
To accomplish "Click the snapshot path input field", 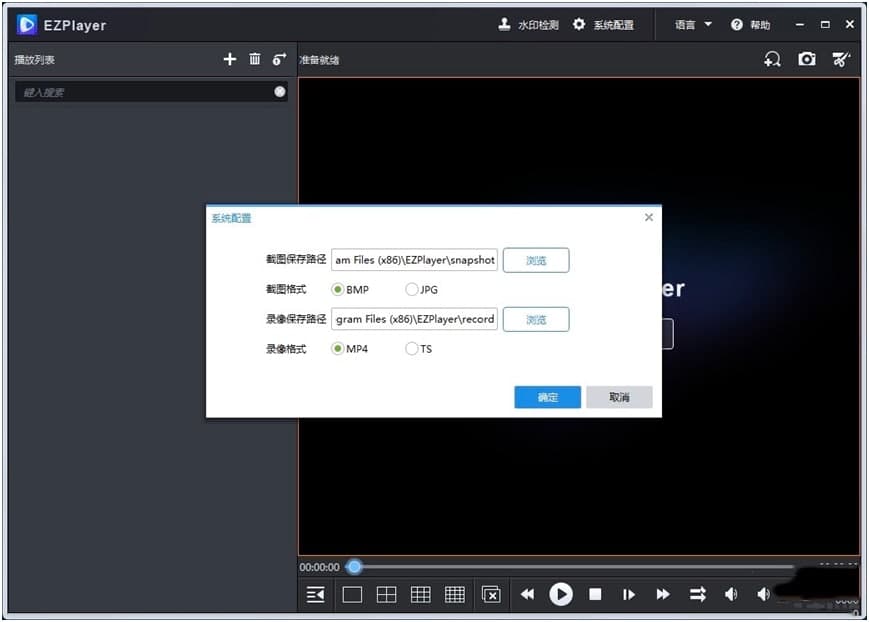I will 414,259.
